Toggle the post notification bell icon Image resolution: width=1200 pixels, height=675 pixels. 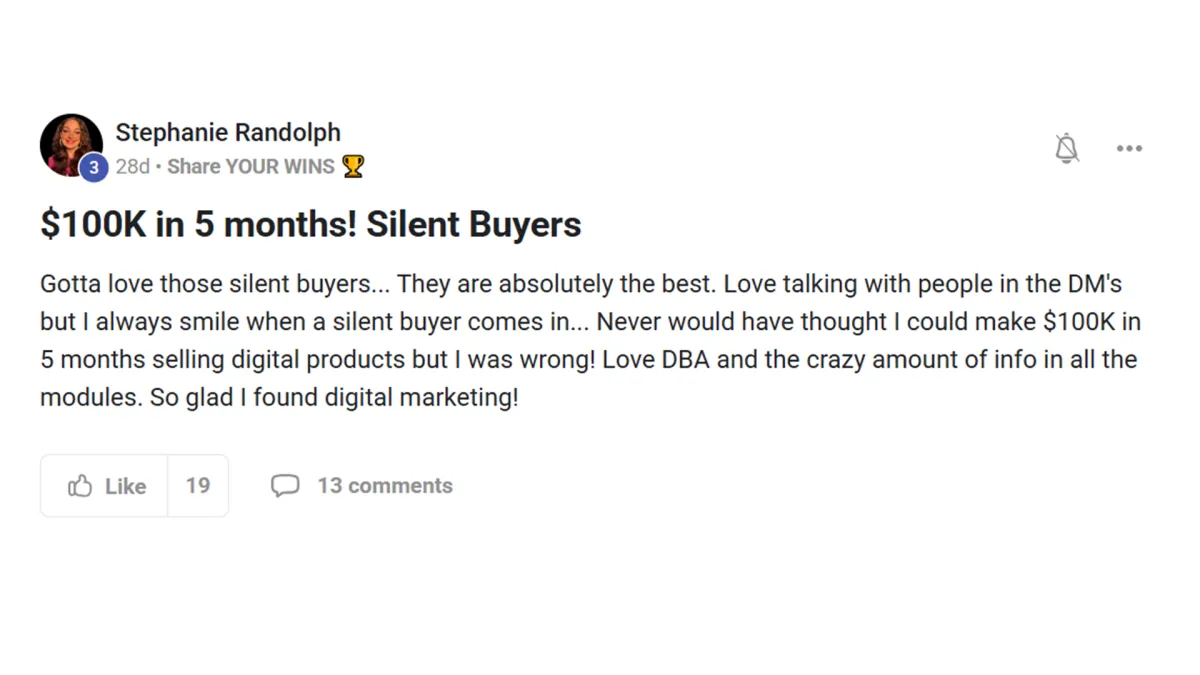[1067, 149]
